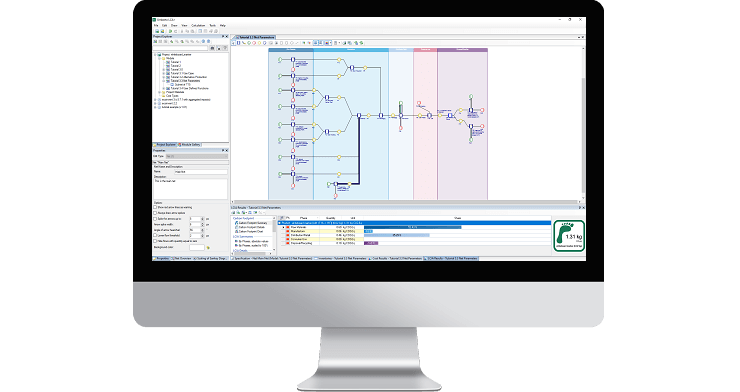Click the Net Name input field

[x=201, y=172]
